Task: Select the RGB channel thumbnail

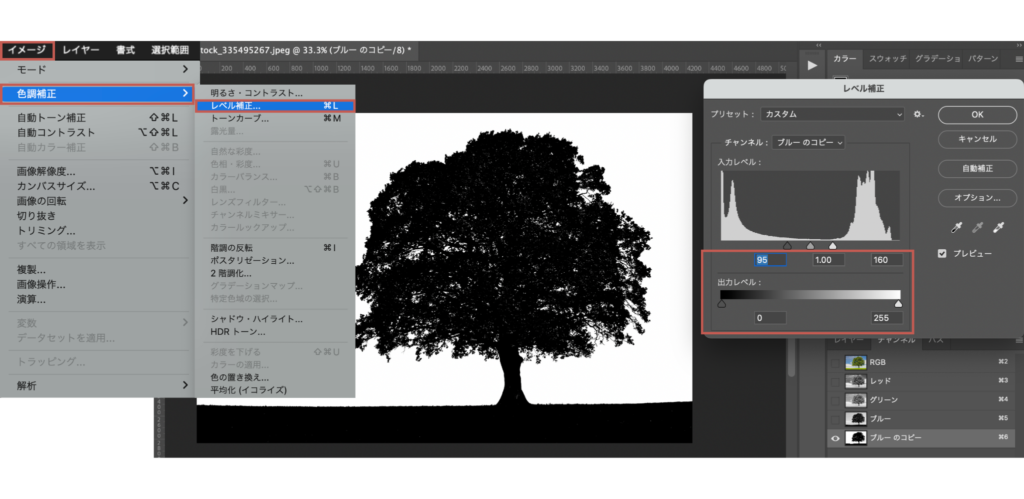Action: 856,362
